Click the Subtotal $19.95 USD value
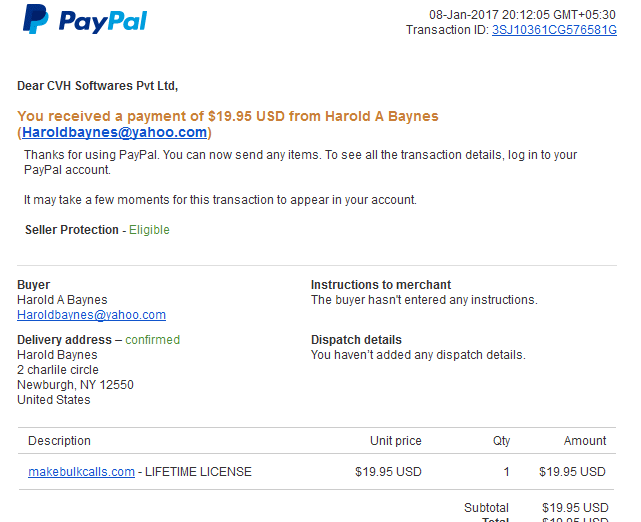 click(x=575, y=508)
